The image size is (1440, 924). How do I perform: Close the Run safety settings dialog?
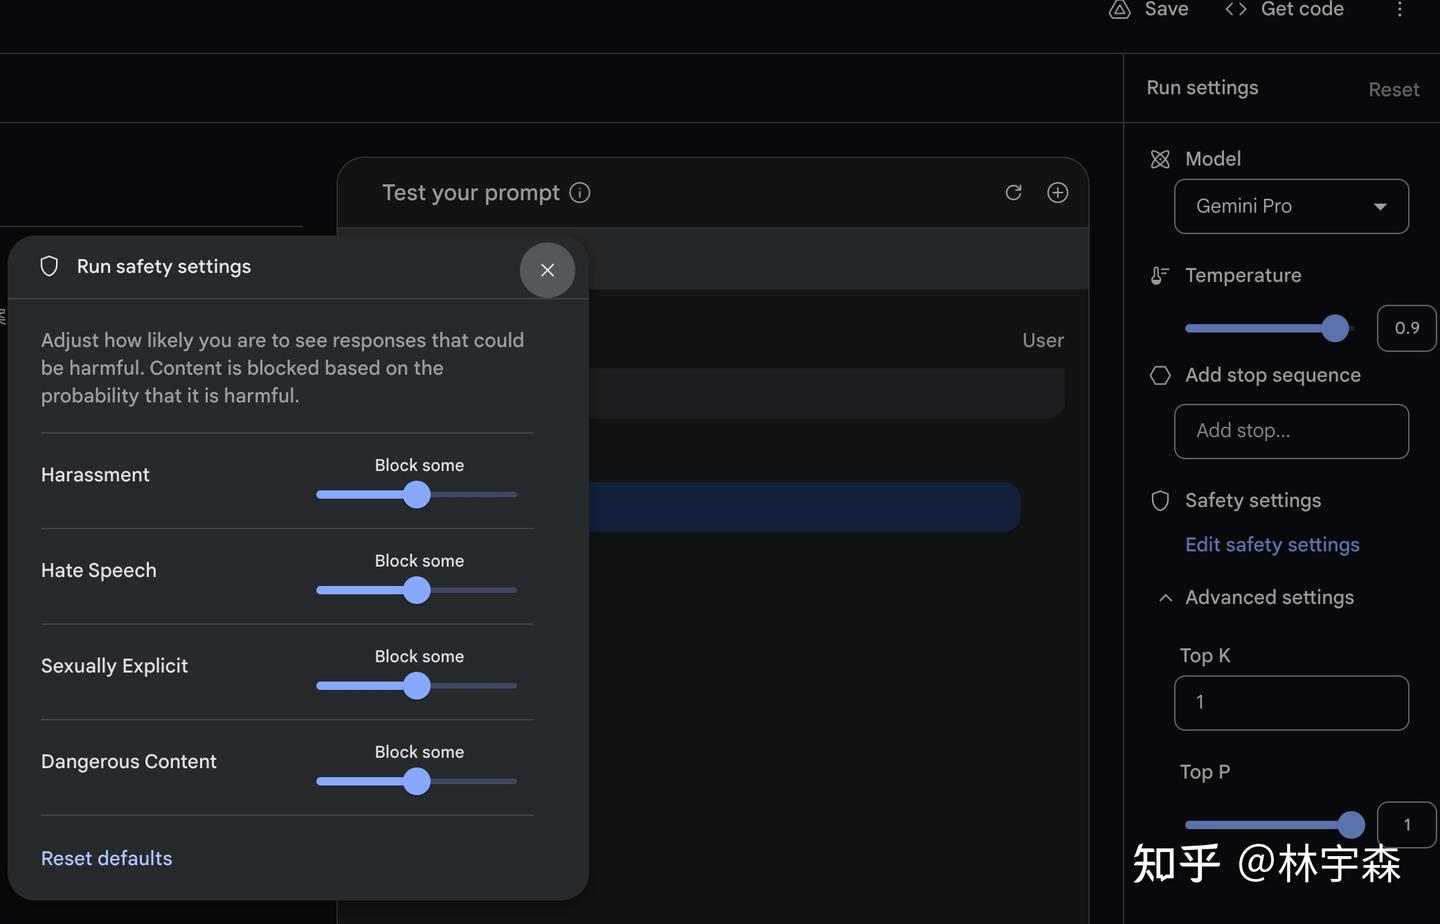[547, 270]
